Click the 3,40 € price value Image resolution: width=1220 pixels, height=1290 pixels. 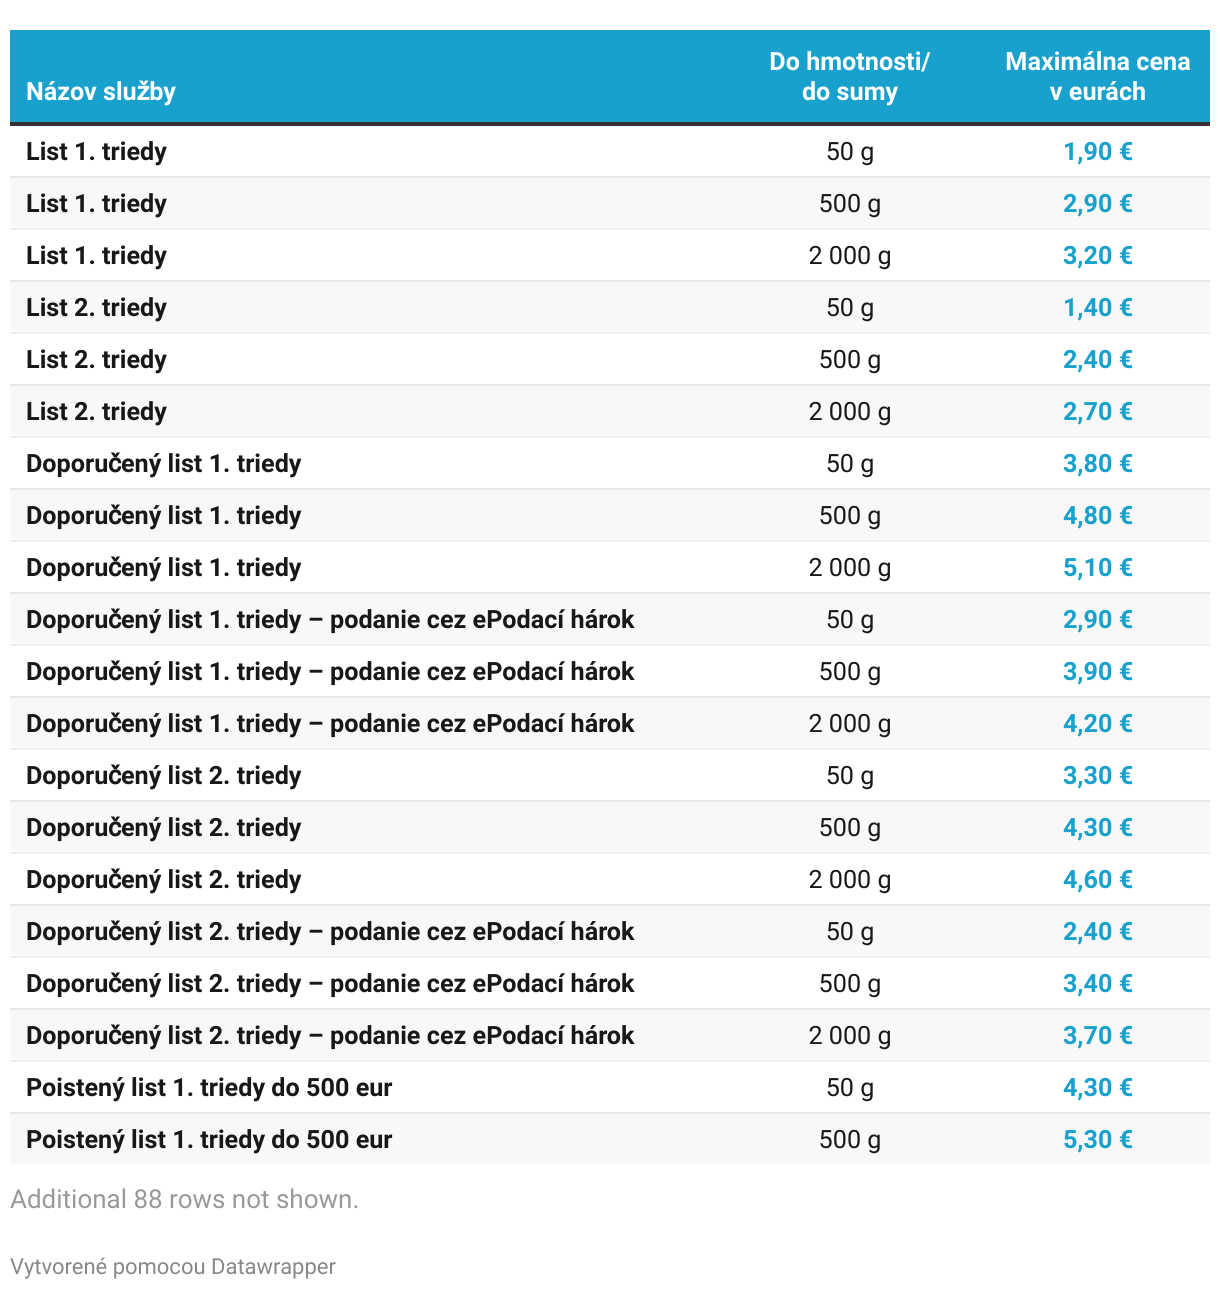pos(1097,984)
